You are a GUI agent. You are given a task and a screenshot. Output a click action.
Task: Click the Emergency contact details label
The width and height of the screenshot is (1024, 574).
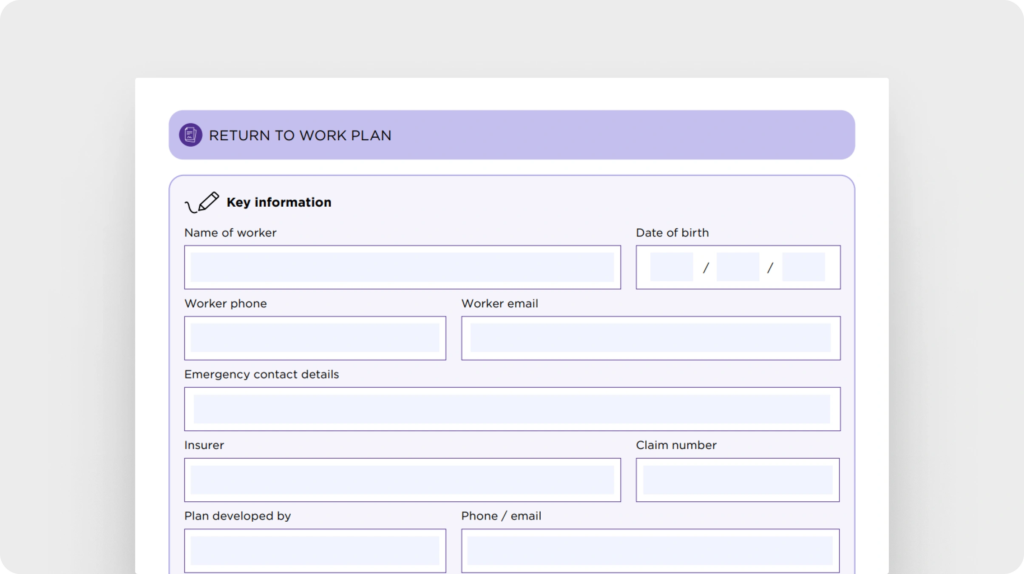click(261, 374)
